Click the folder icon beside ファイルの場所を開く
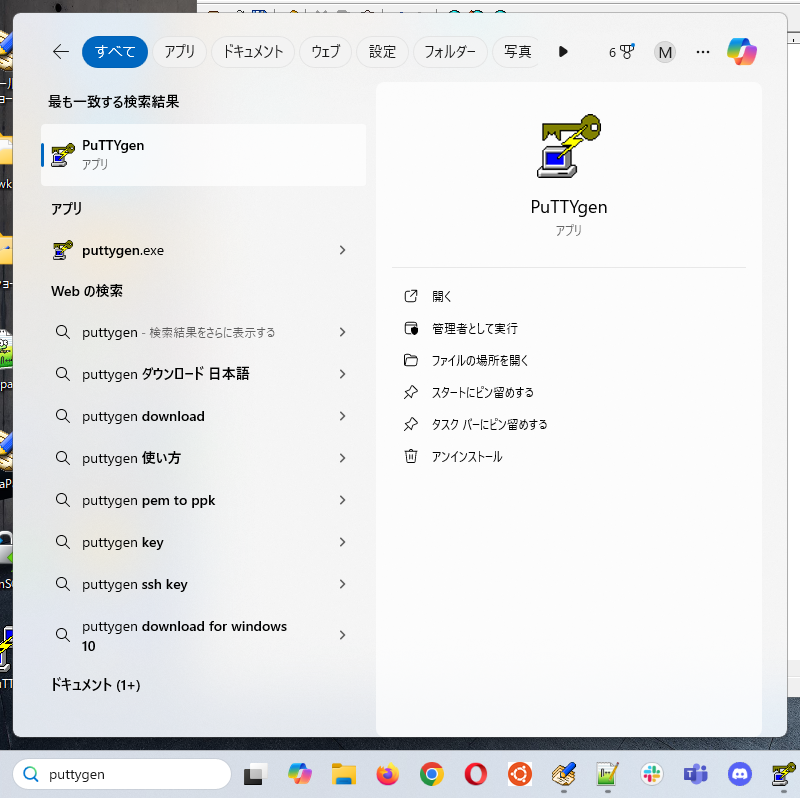 coord(411,360)
